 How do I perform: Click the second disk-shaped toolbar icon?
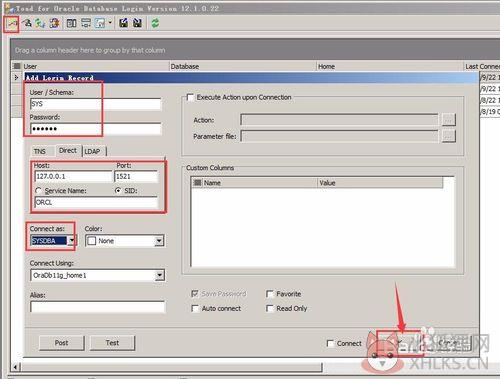click(x=137, y=23)
